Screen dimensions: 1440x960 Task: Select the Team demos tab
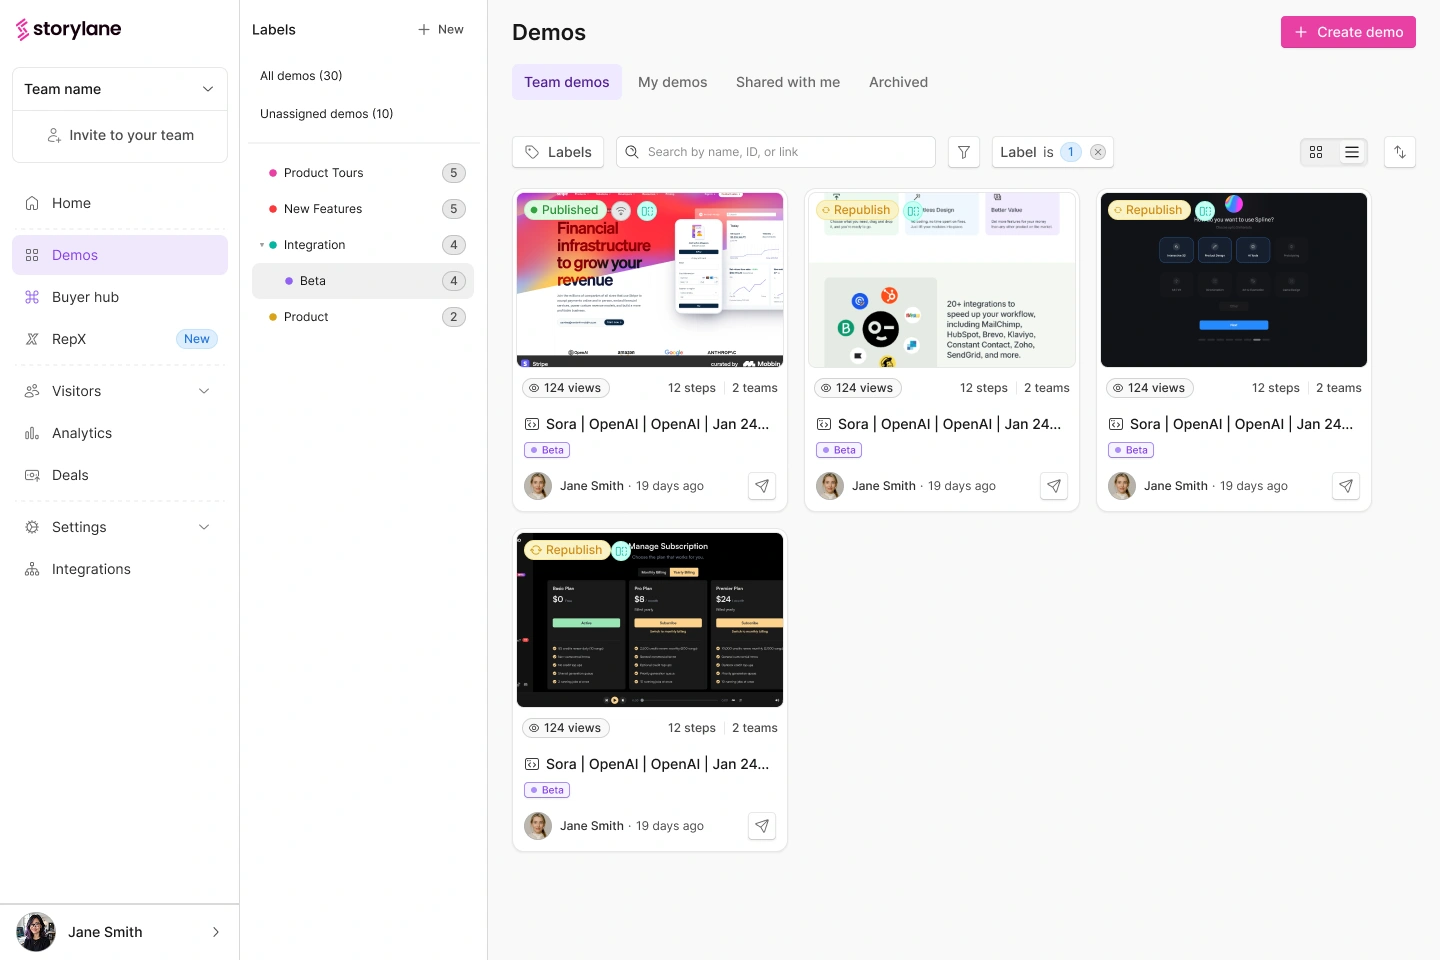pyautogui.click(x=567, y=82)
